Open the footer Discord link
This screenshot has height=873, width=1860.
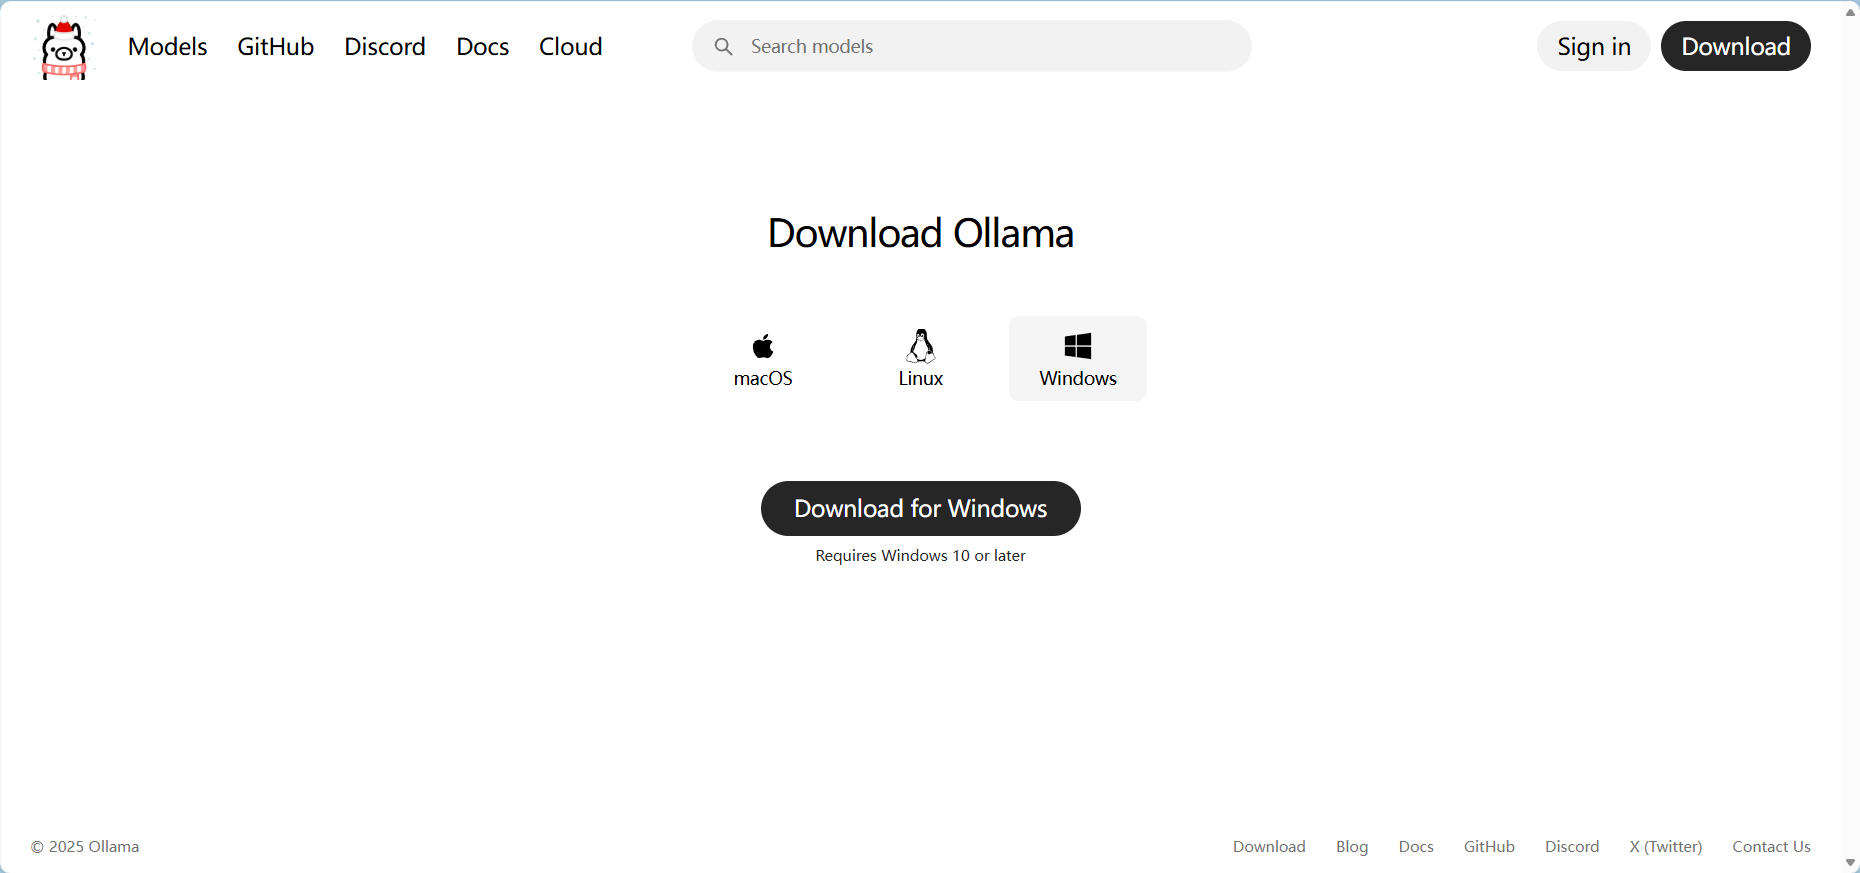[1572, 846]
